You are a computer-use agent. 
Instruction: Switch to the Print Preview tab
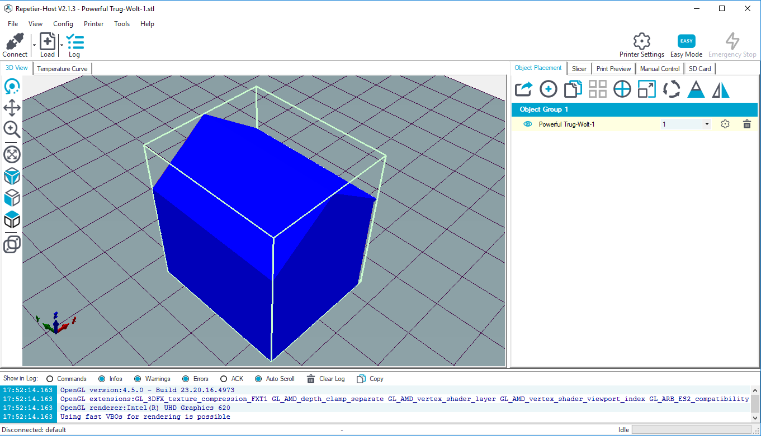[613, 68]
